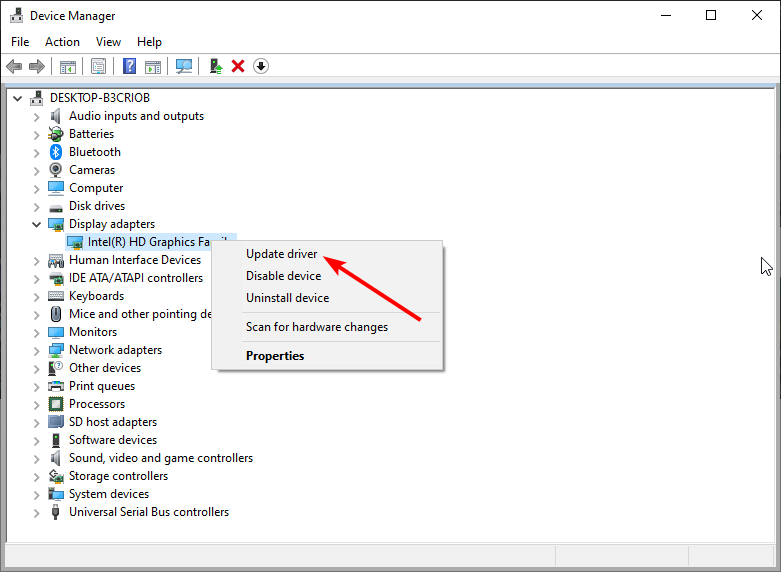Click the Forward arrow toolbar icon
This screenshot has width=781, height=572.
[x=37, y=66]
